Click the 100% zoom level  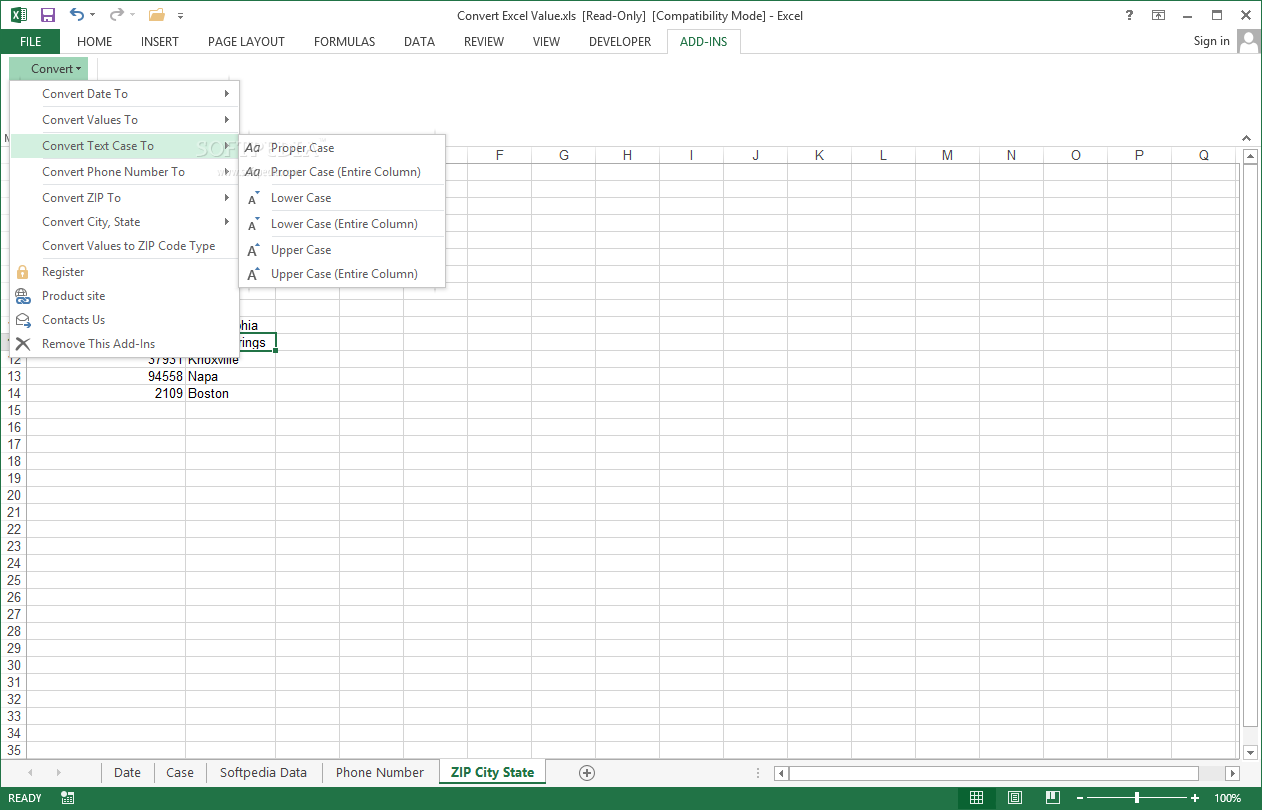point(1228,798)
